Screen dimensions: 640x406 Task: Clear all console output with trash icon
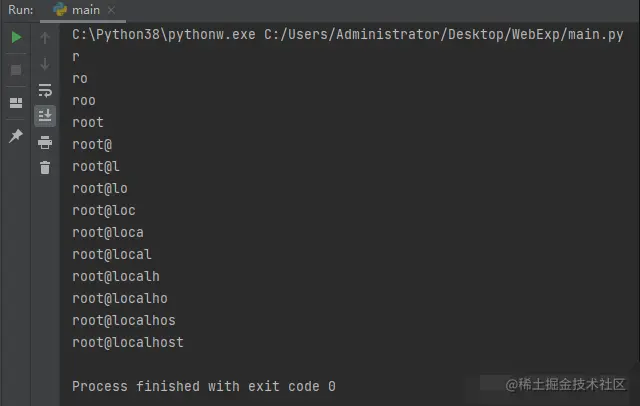(45, 167)
